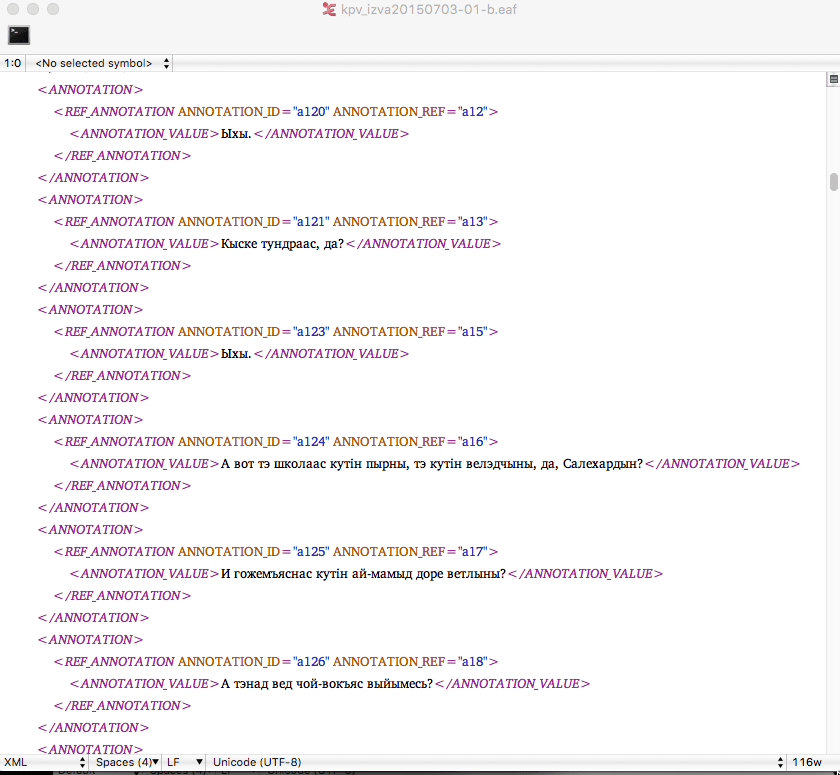Viewport: 840px width, 775px height.
Task: Open the <No selected symbol> navigation dropdown
Action: pyautogui.click(x=100, y=63)
